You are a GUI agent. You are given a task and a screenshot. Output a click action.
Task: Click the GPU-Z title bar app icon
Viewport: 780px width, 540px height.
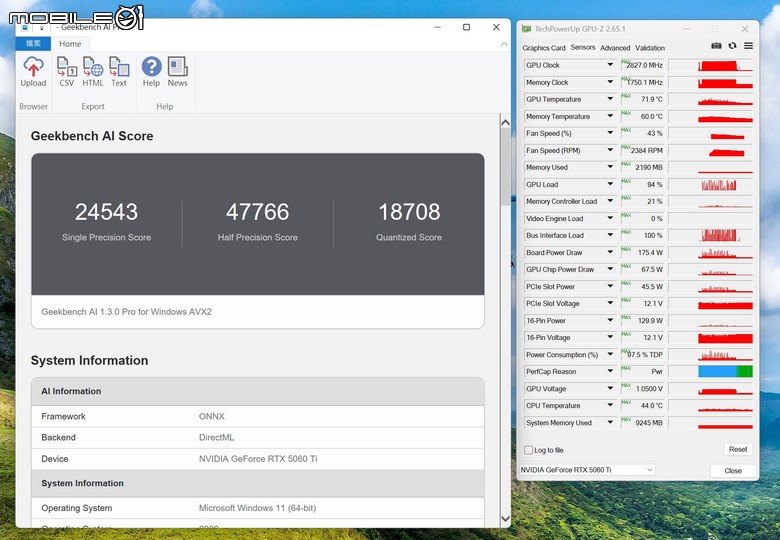coord(526,29)
